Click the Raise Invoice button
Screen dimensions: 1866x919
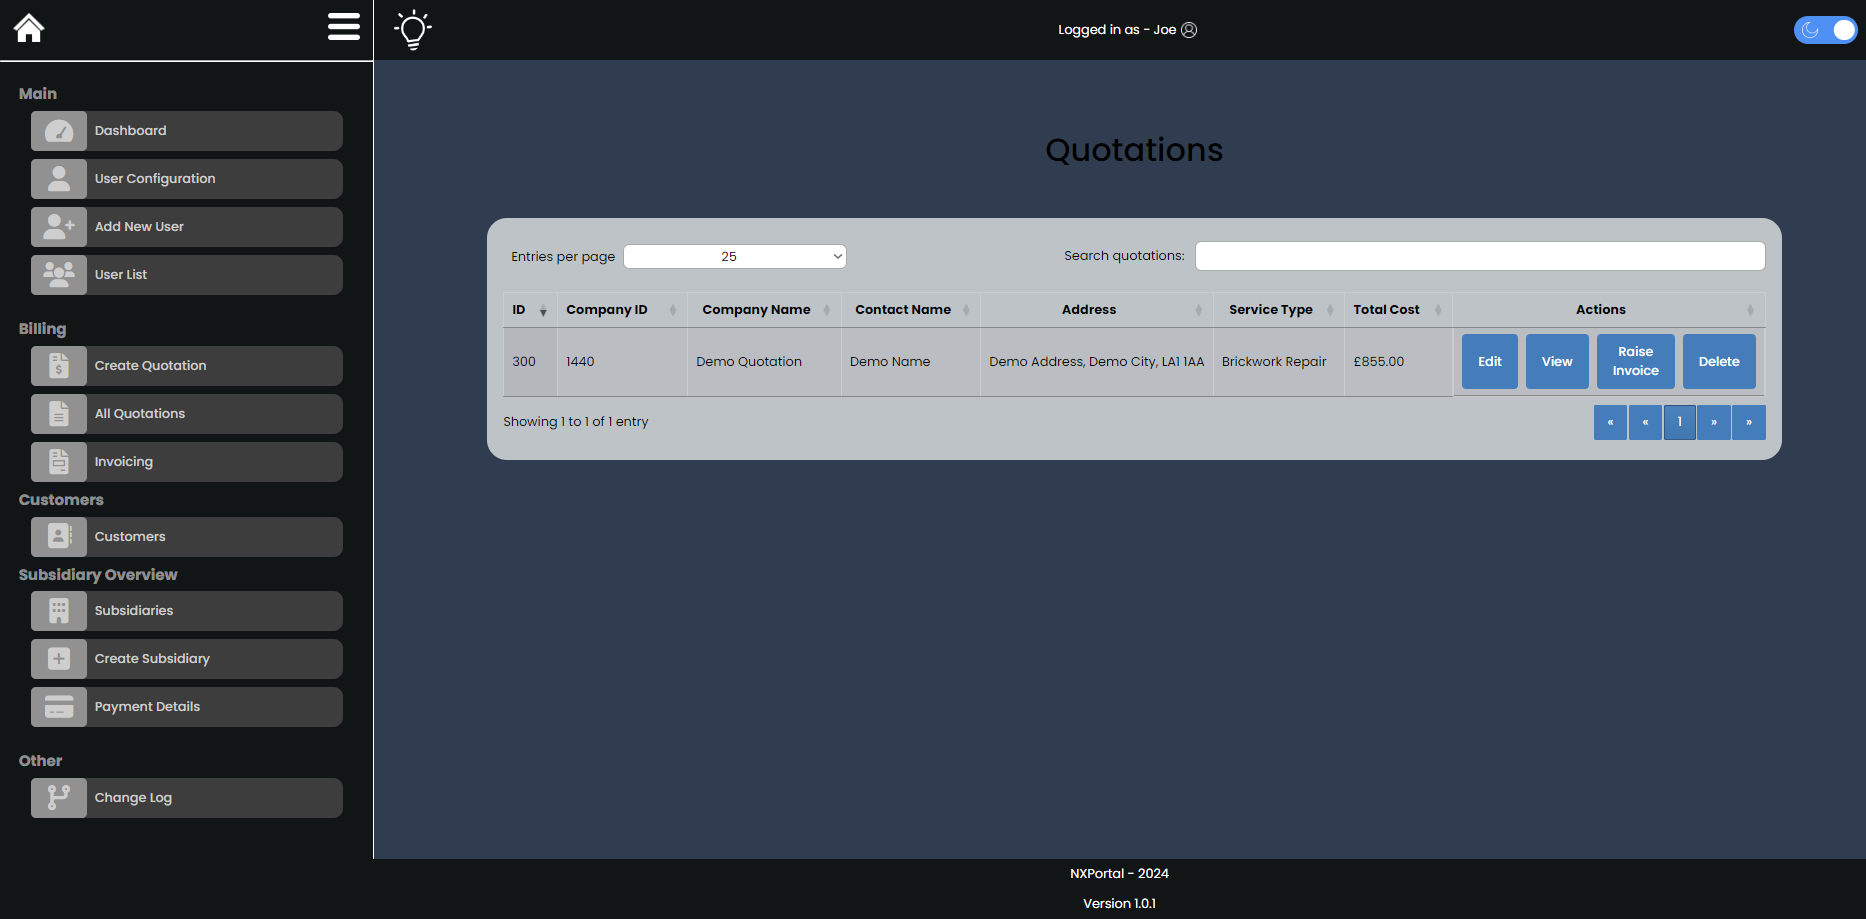(x=1635, y=361)
